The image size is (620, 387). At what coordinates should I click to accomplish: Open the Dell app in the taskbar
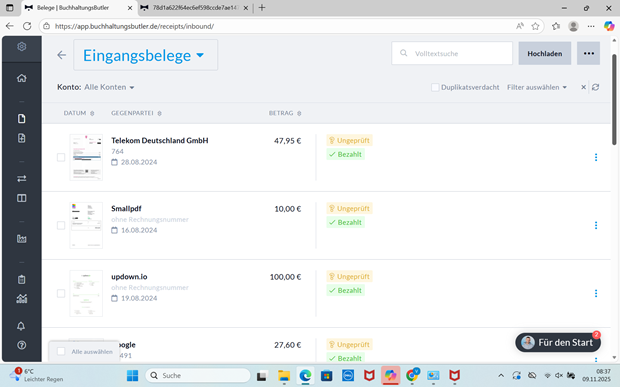click(x=348, y=376)
